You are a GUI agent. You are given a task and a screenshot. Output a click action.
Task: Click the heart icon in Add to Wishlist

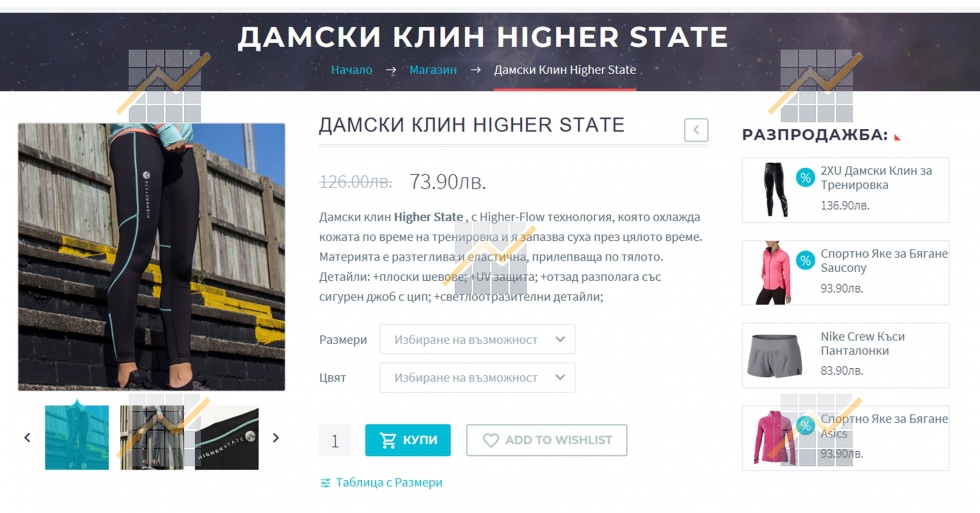point(491,441)
